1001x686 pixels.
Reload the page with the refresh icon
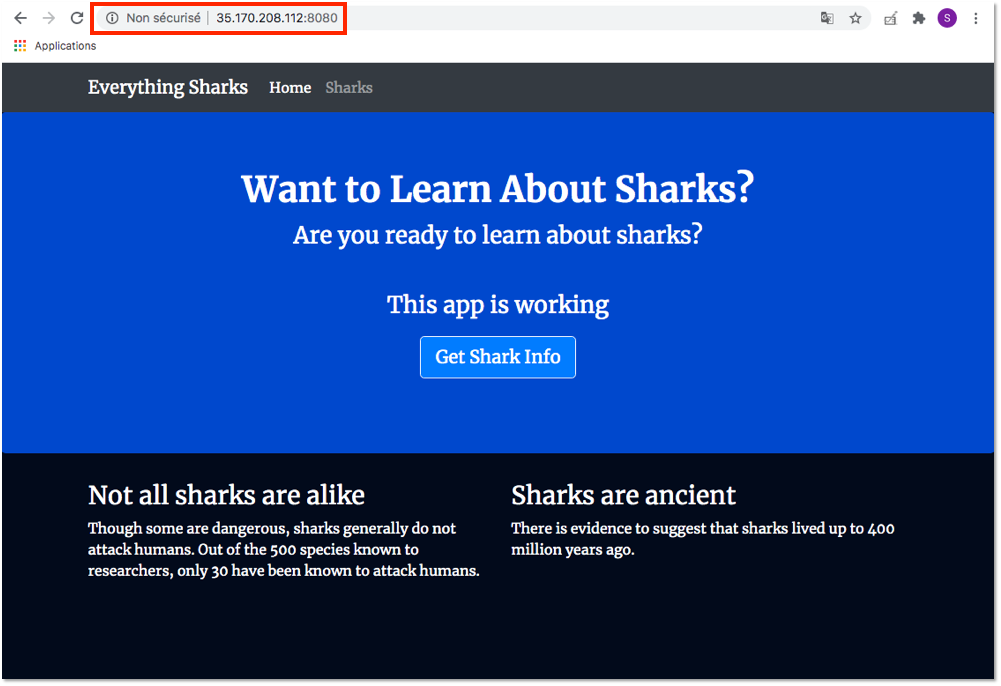tap(77, 18)
